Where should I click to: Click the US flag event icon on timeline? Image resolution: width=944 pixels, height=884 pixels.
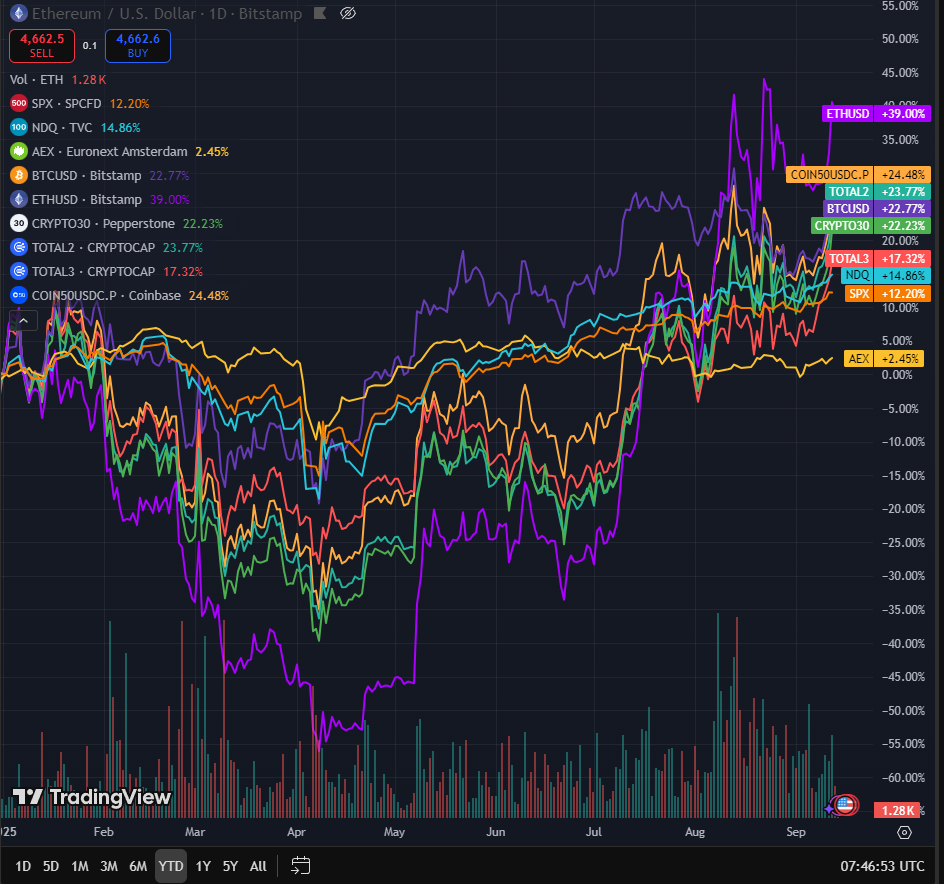(845, 805)
